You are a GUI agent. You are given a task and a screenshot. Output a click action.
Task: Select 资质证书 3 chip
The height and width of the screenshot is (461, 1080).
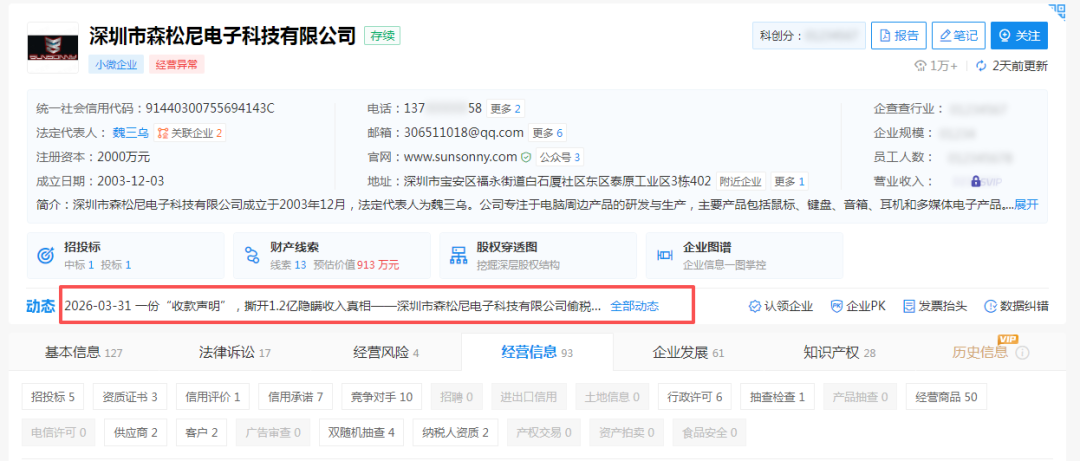(130, 397)
